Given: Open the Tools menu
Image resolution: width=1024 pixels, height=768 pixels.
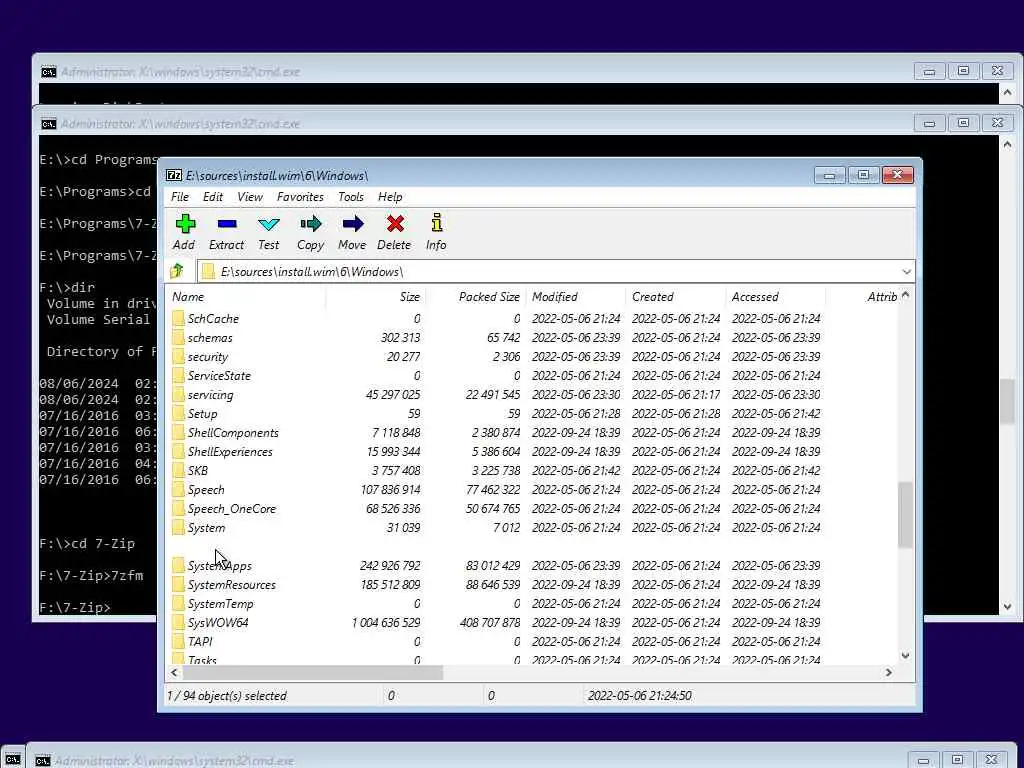Looking at the screenshot, I should [351, 197].
